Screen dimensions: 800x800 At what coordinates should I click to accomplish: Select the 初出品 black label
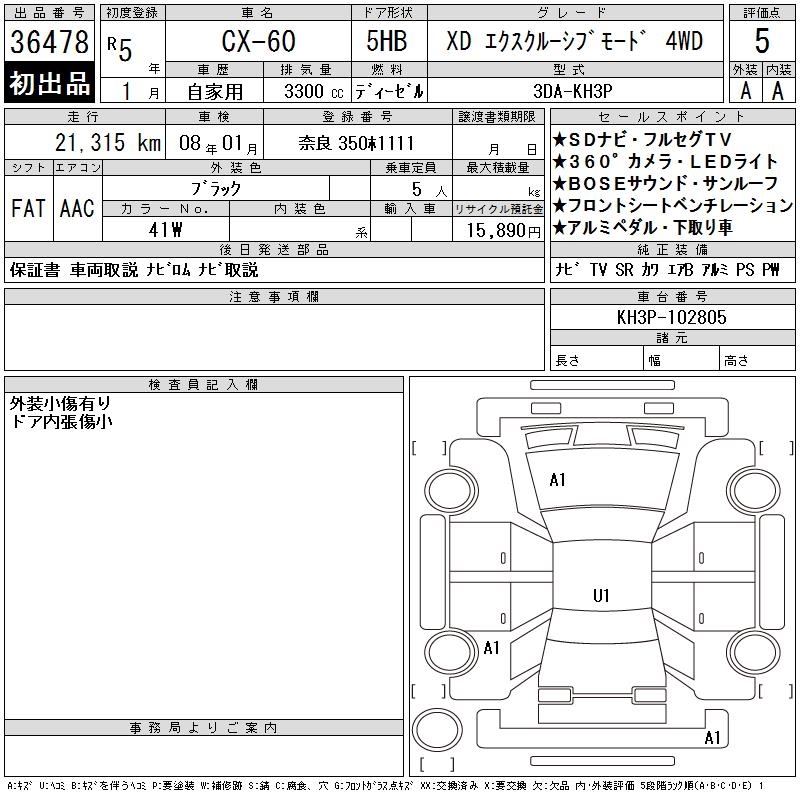(49, 83)
